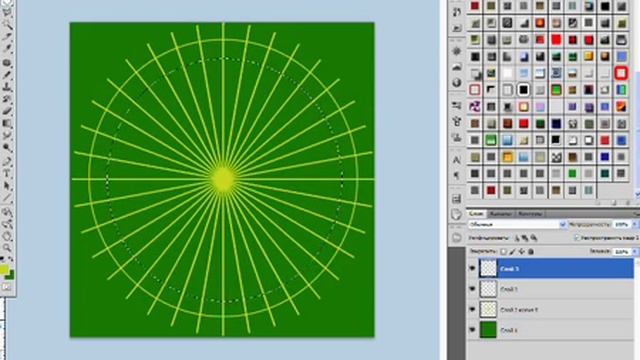Image resolution: width=640 pixels, height=360 pixels.
Task: Click the blend mode dropdown arrow
Action: [562, 224]
